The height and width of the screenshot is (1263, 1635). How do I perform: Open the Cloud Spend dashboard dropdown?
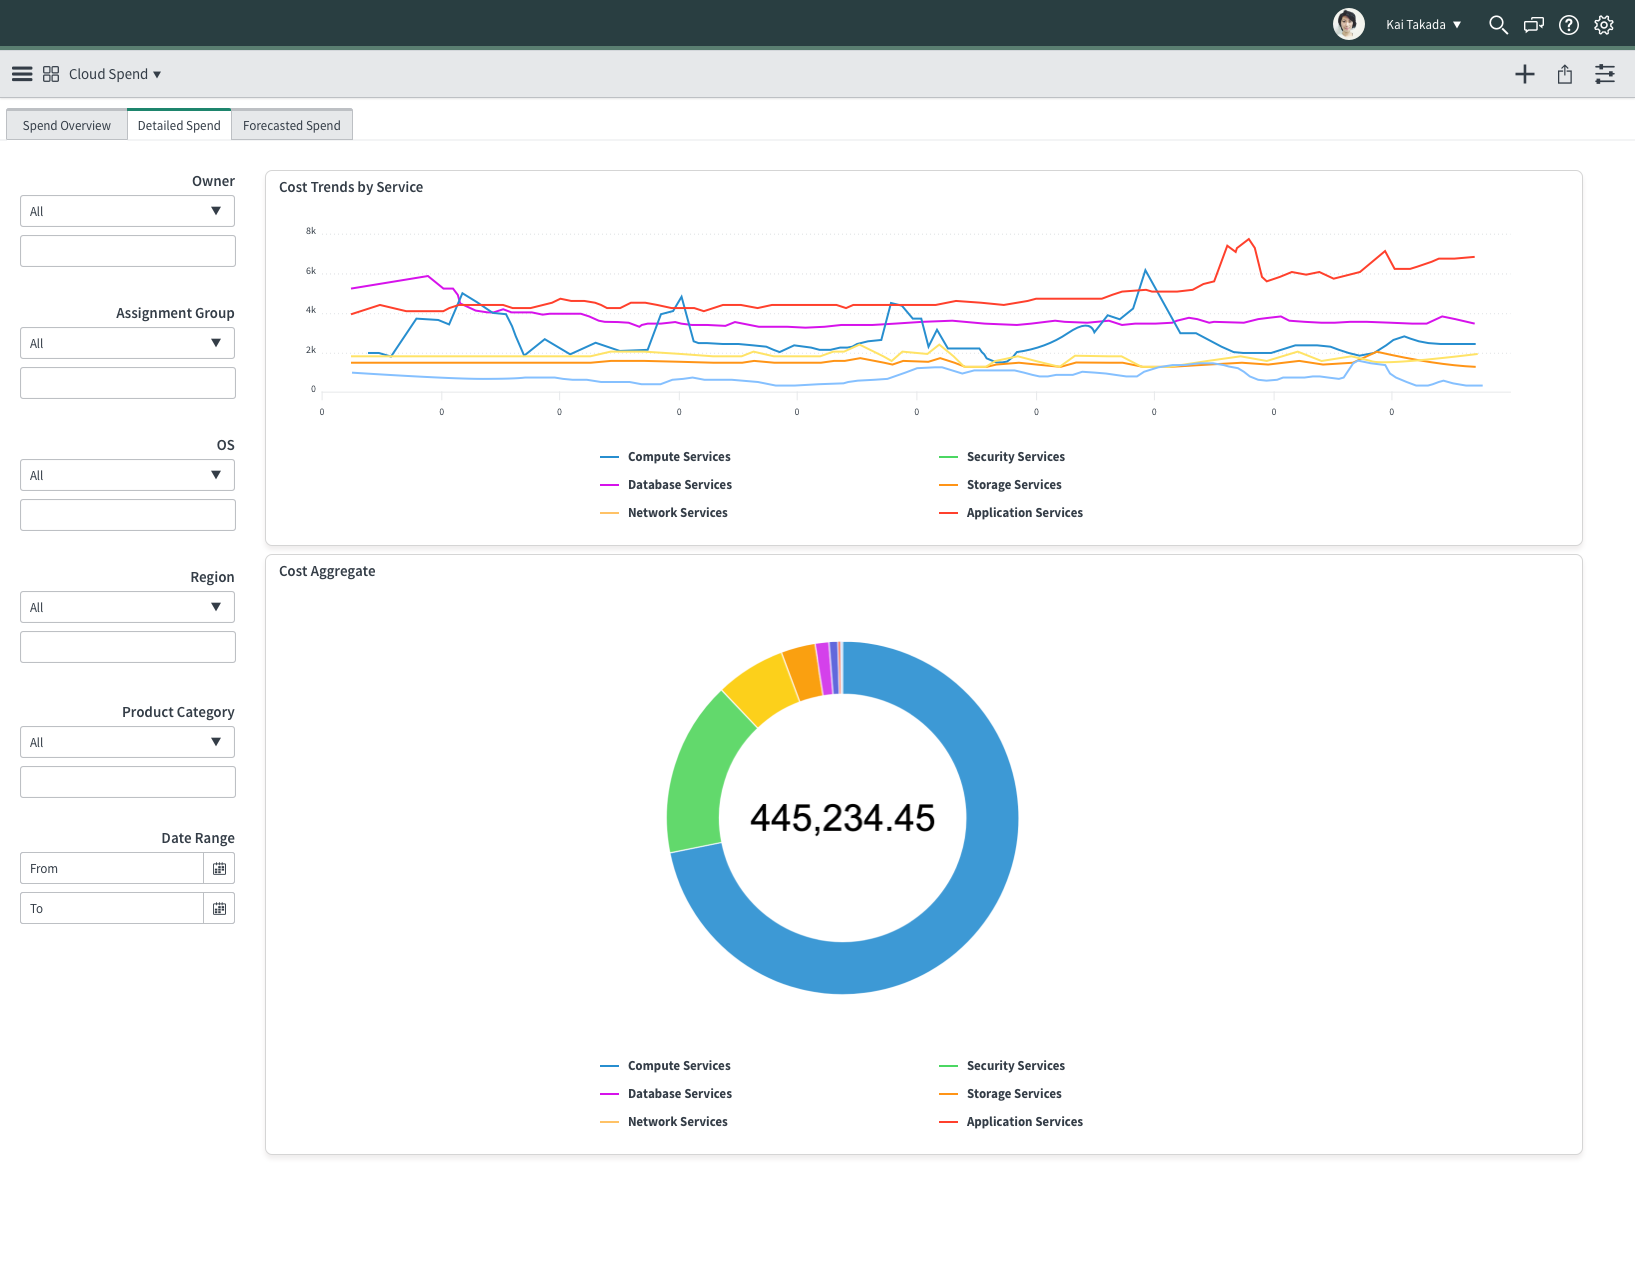tap(115, 74)
